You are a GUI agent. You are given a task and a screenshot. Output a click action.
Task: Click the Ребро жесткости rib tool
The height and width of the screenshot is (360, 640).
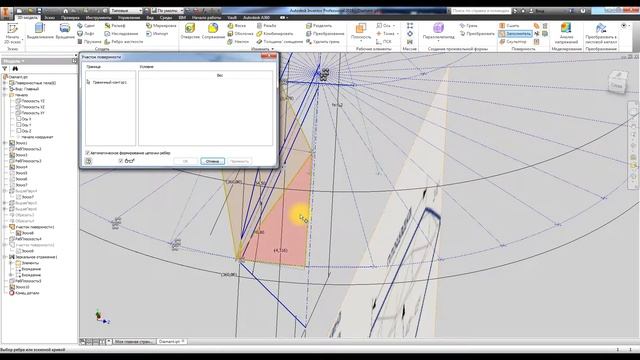point(124,42)
